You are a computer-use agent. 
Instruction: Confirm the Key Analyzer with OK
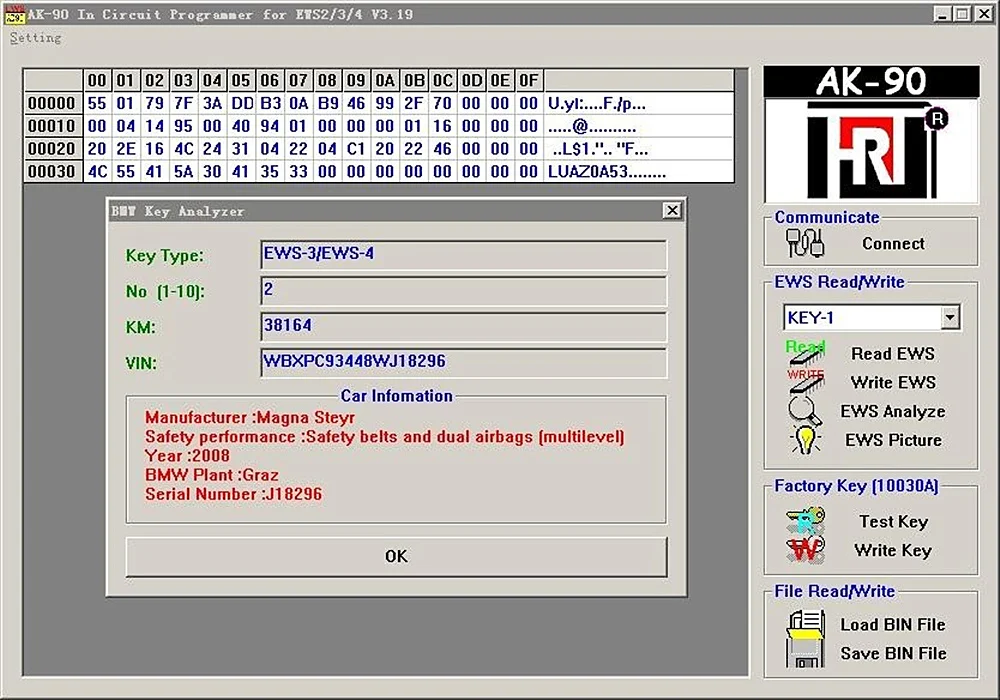(x=396, y=557)
